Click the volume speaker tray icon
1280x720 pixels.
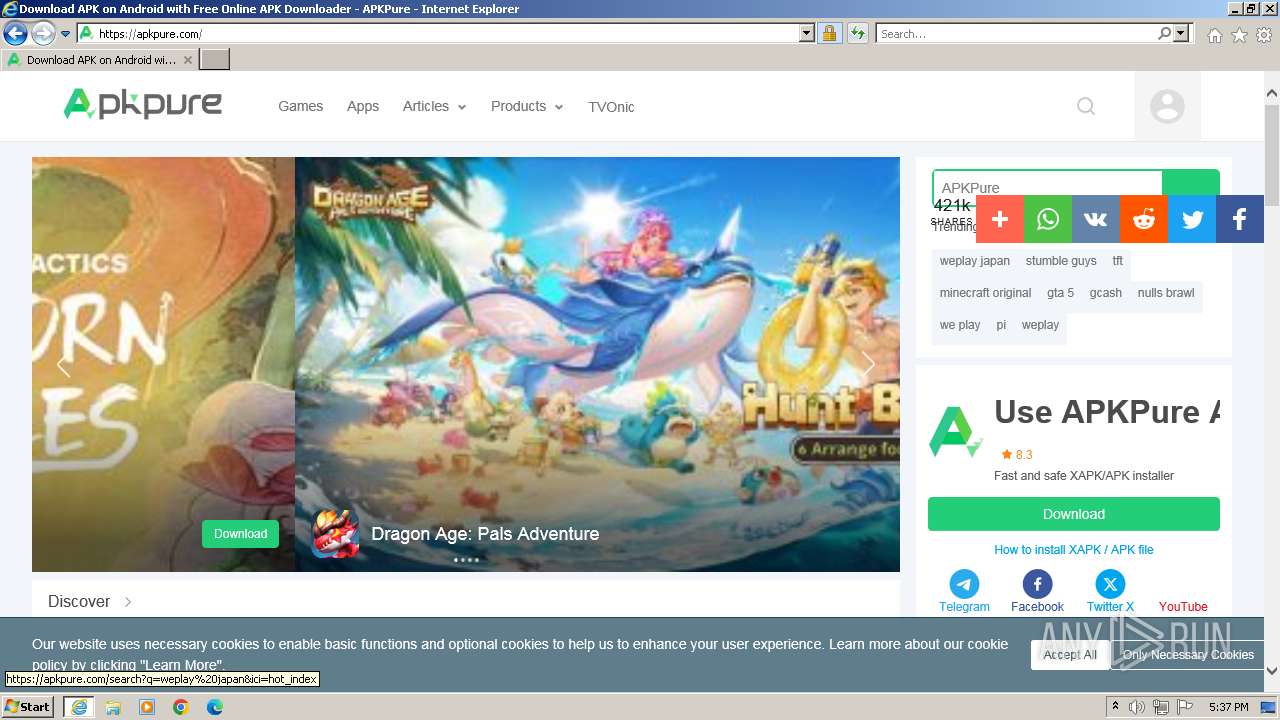click(x=1137, y=707)
